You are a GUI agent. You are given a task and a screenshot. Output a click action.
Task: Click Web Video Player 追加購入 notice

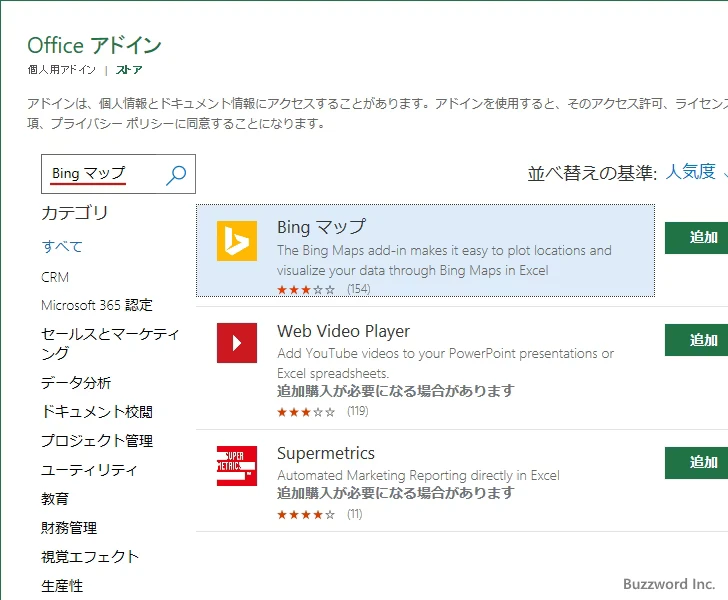coord(396,391)
